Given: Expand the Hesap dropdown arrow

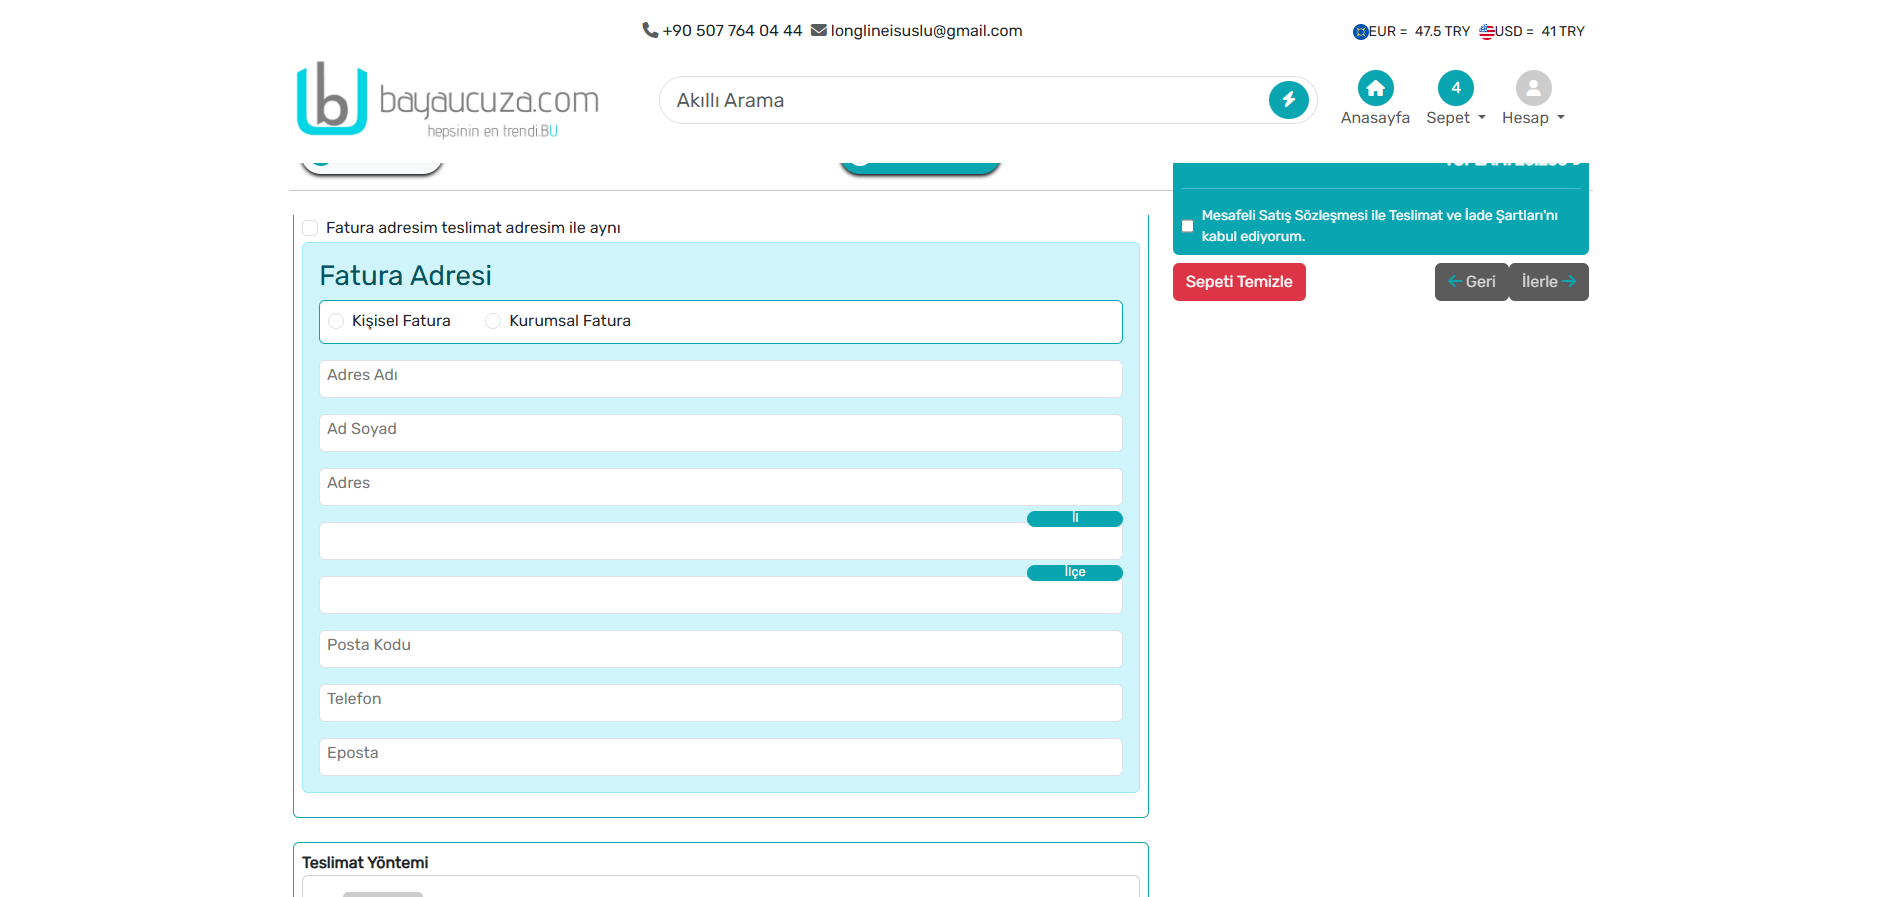Looking at the screenshot, I should coord(1560,118).
